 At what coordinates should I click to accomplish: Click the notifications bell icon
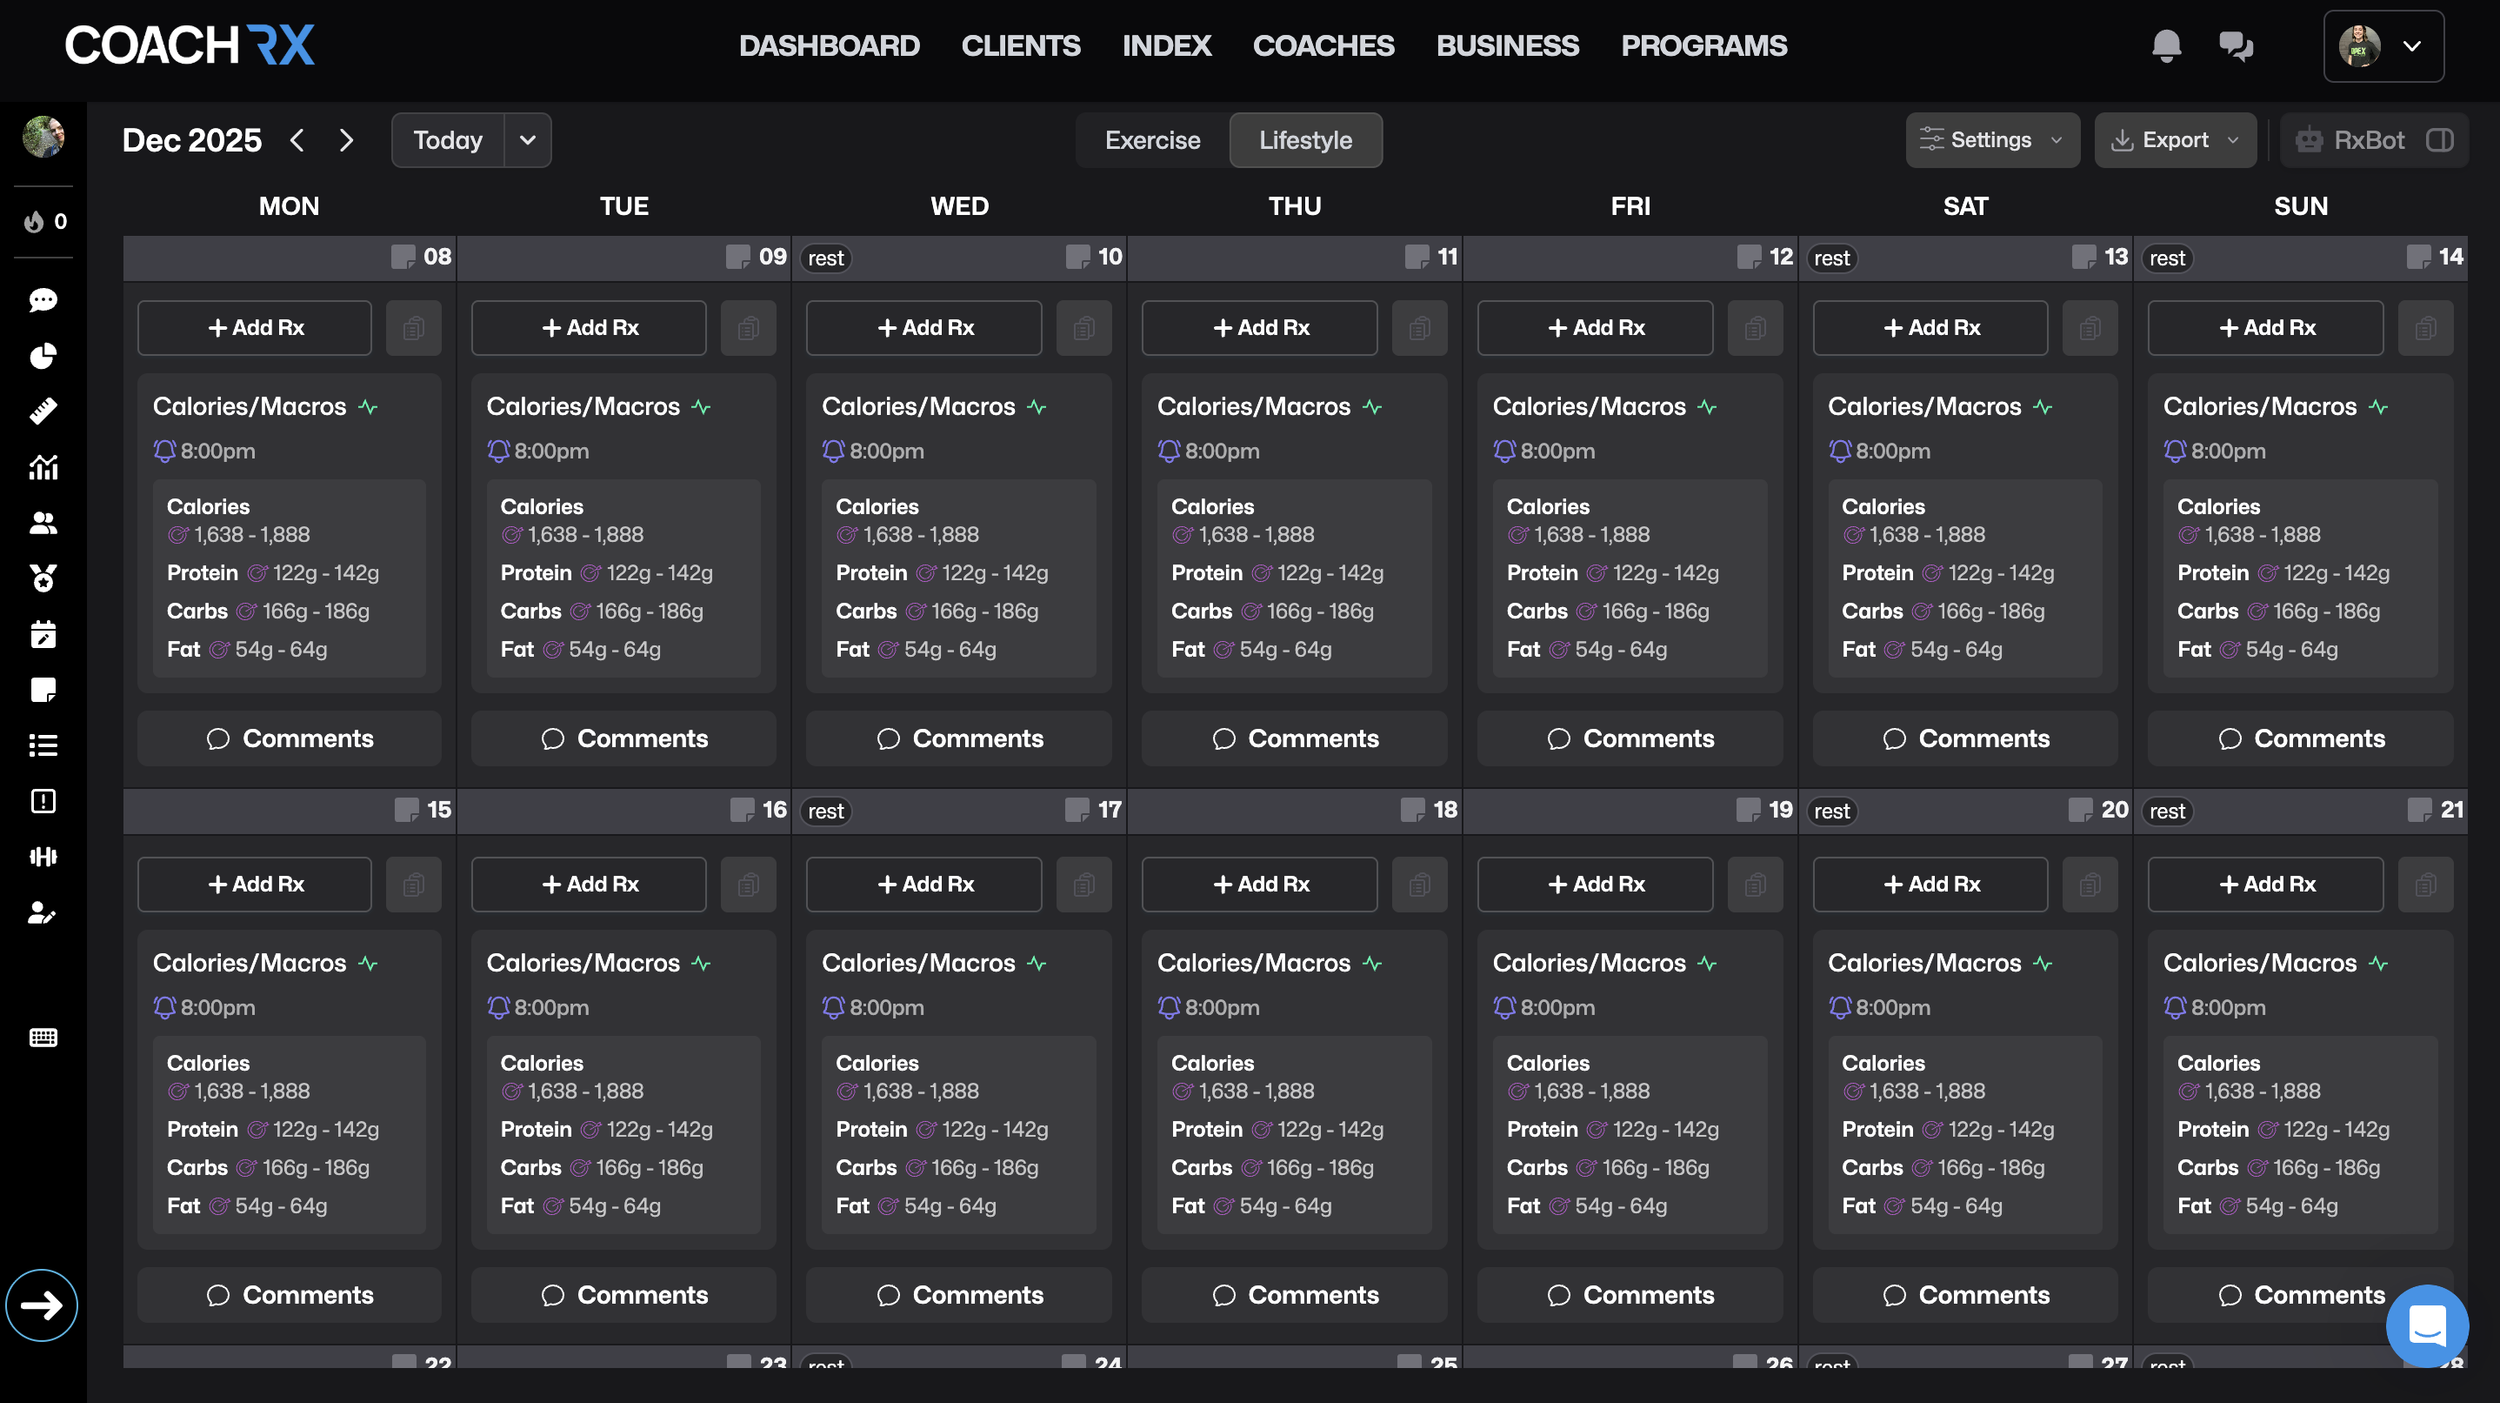pyautogui.click(x=2167, y=46)
